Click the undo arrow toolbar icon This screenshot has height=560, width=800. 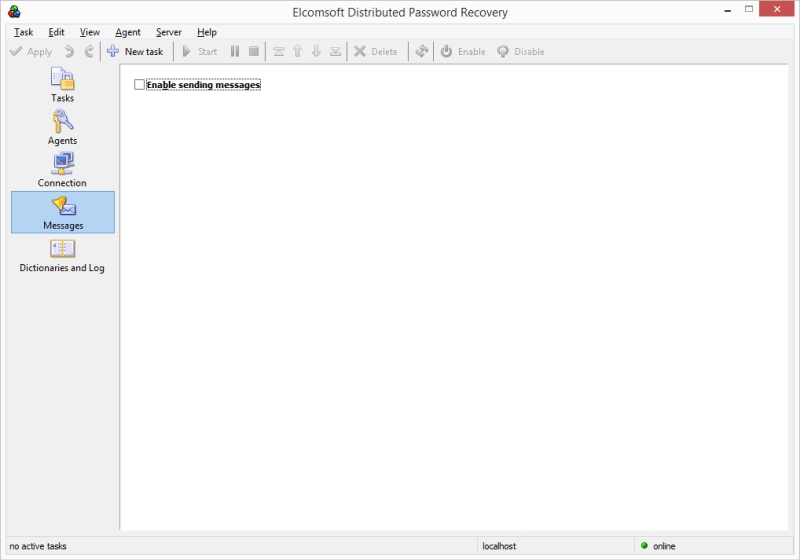pos(69,51)
